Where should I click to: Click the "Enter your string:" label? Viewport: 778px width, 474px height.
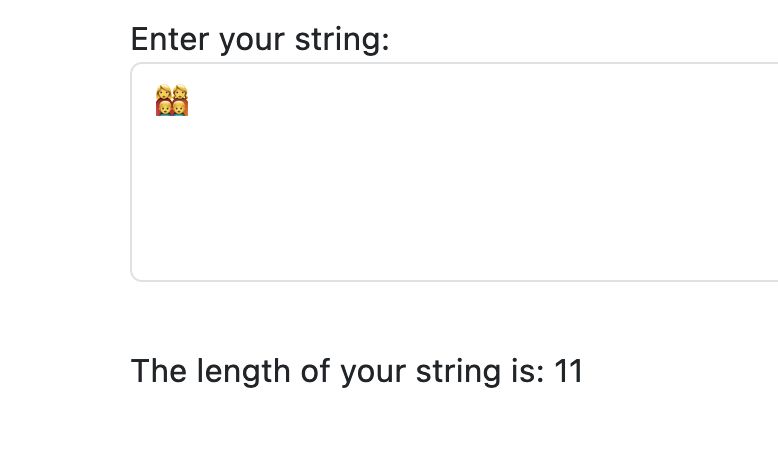tap(259, 40)
